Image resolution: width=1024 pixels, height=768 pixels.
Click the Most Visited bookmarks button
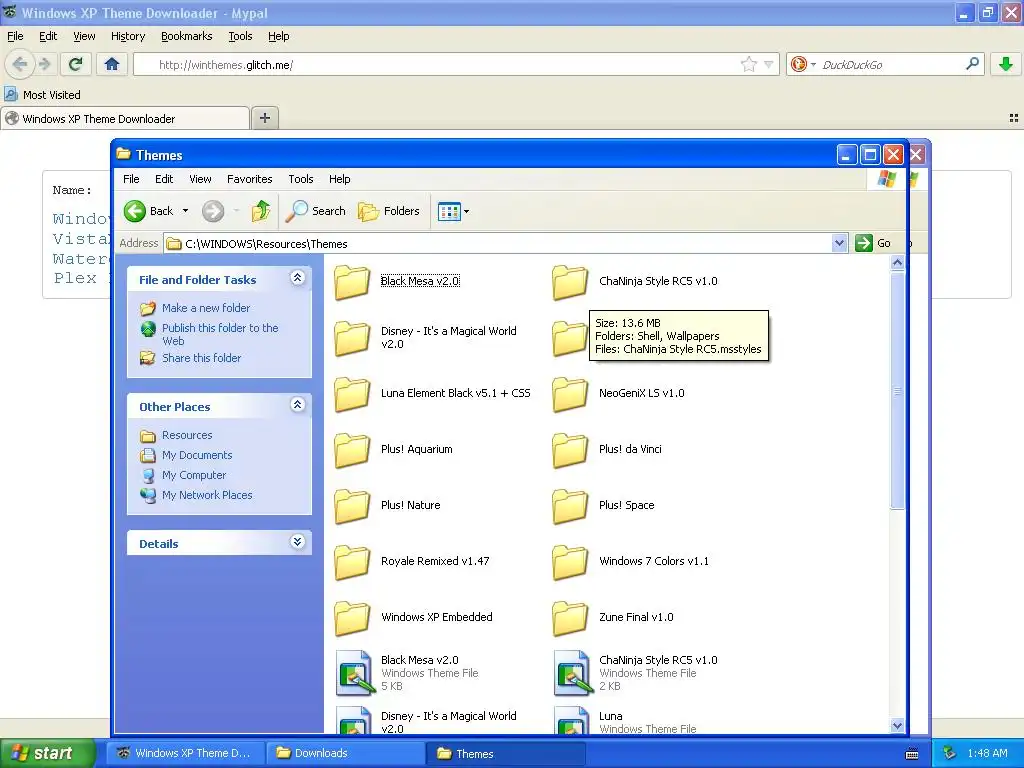(42, 95)
